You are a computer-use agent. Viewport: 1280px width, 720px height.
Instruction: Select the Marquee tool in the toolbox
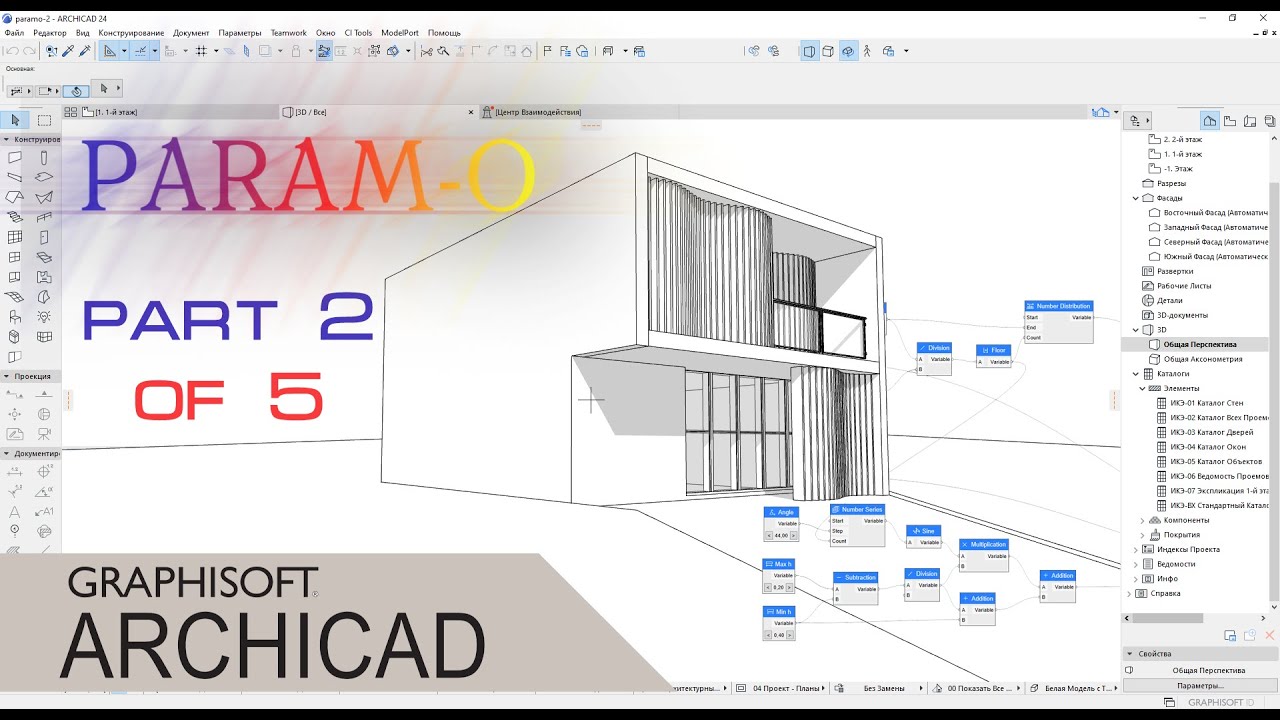pyautogui.click(x=45, y=120)
